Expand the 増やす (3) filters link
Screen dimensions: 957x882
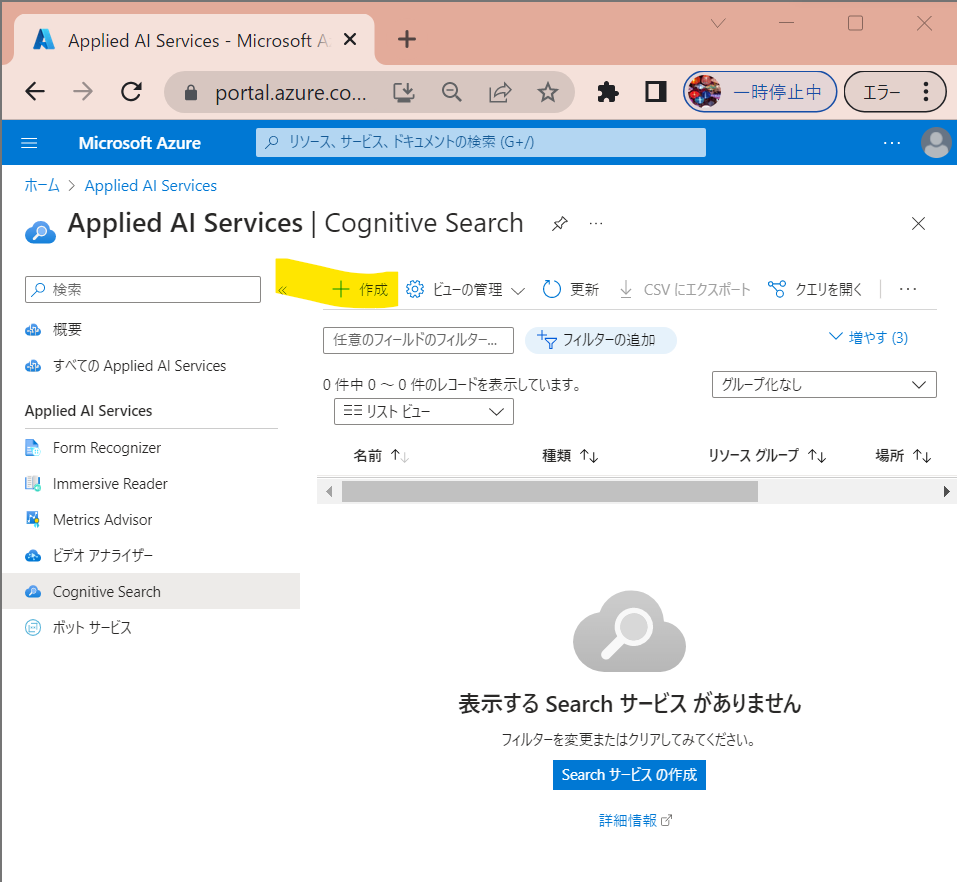[868, 338]
